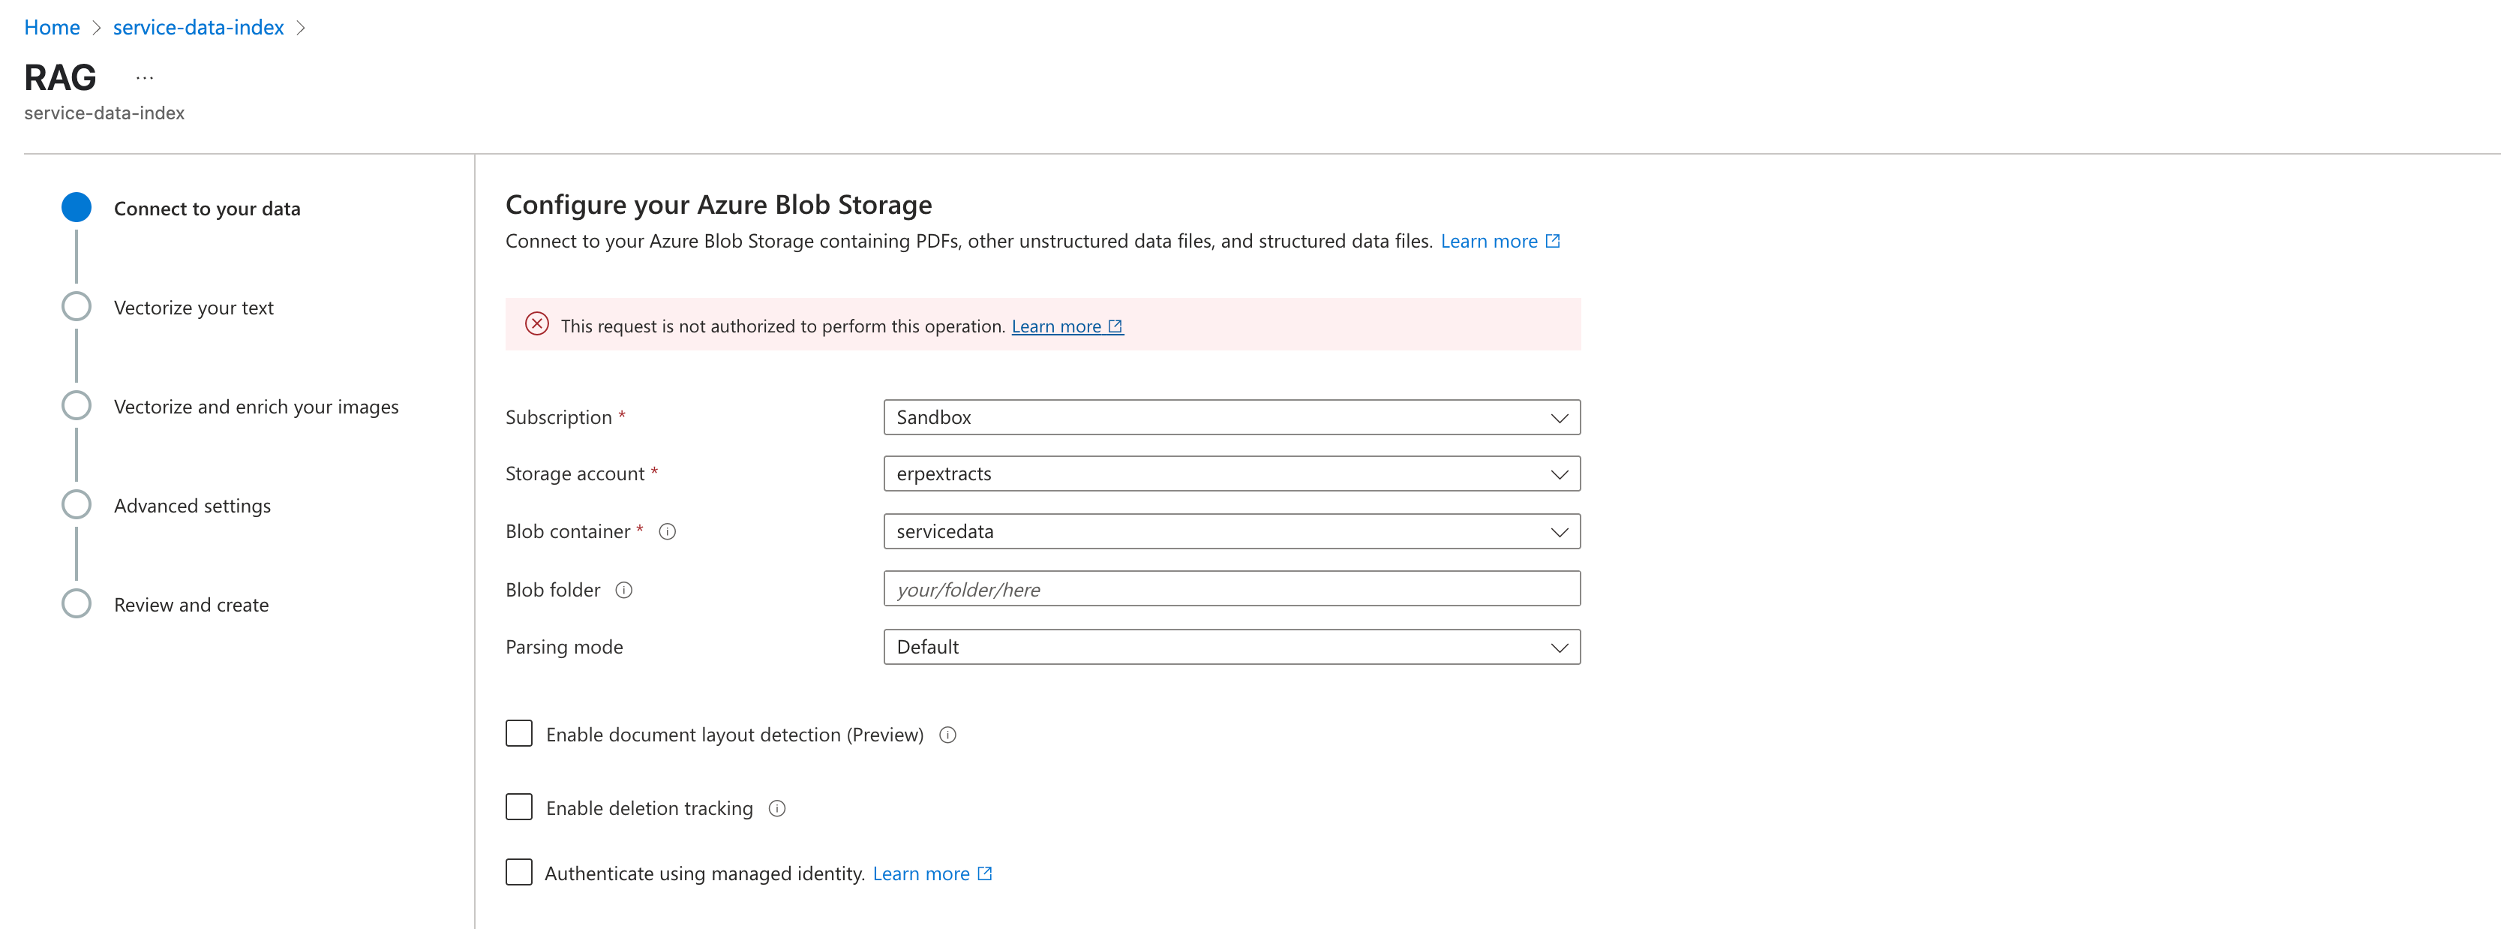Click document layout detection info icon
The height and width of the screenshot is (930, 2502).
948,735
